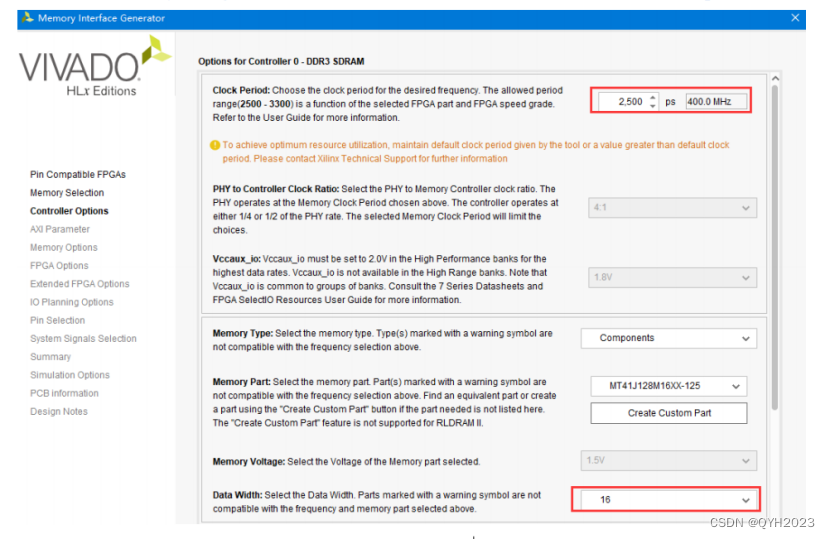Click the 'Memory Voltage:' label text
The image size is (830, 539).
click(x=249, y=462)
